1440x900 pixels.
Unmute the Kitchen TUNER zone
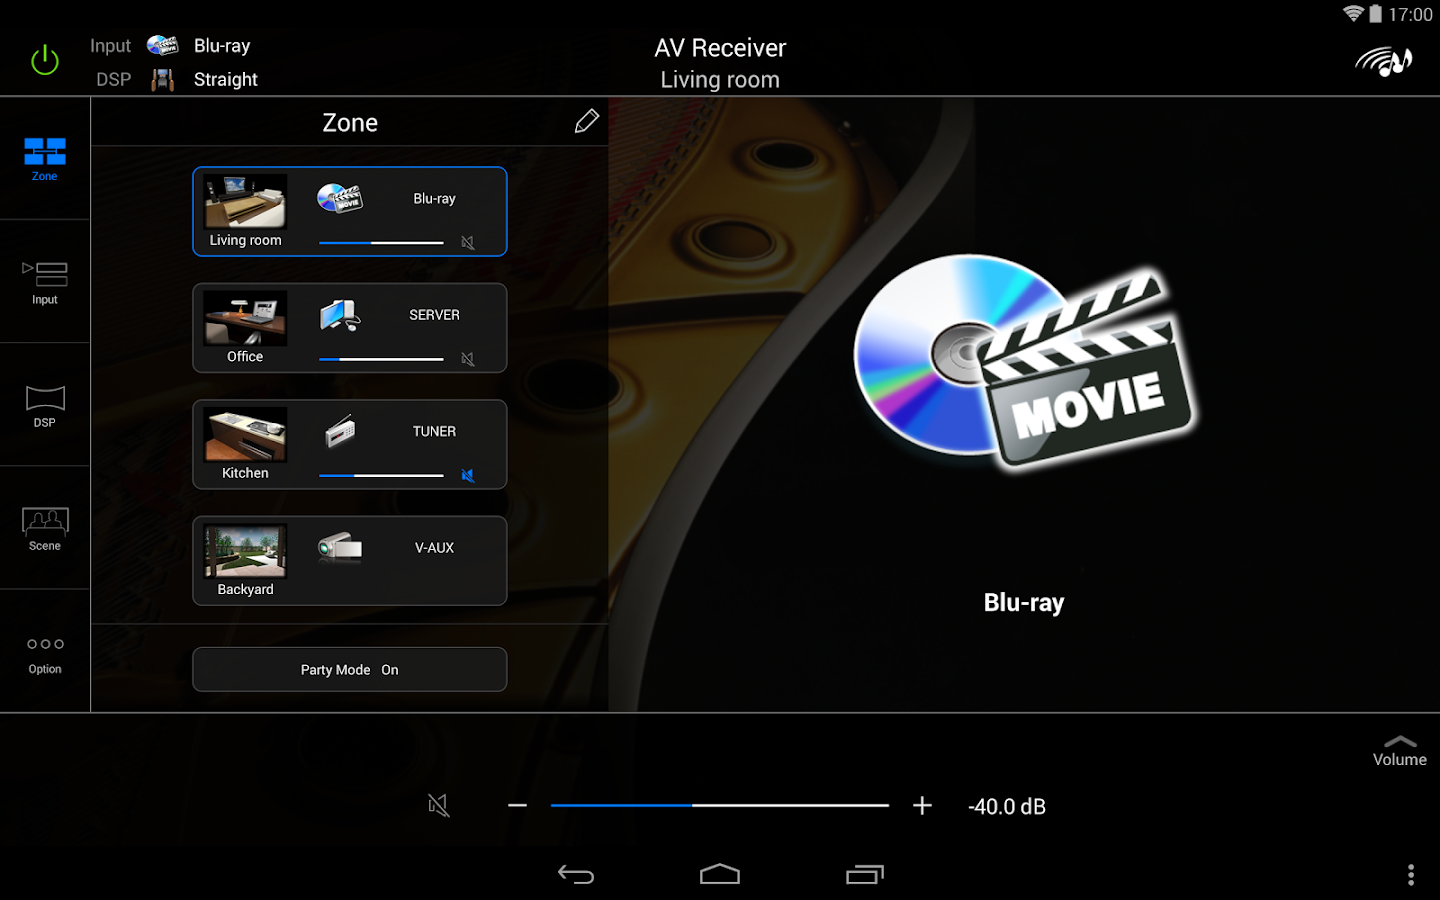[468, 475]
